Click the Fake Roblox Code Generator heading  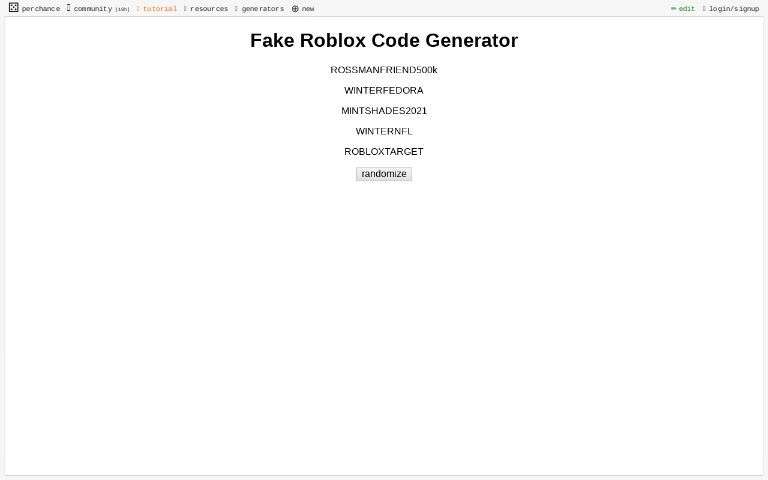click(384, 41)
